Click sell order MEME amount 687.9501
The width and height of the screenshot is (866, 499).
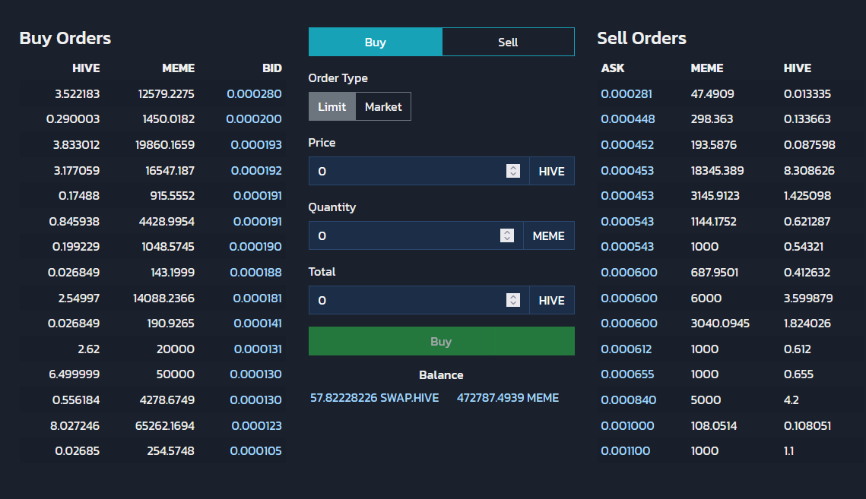pos(714,272)
